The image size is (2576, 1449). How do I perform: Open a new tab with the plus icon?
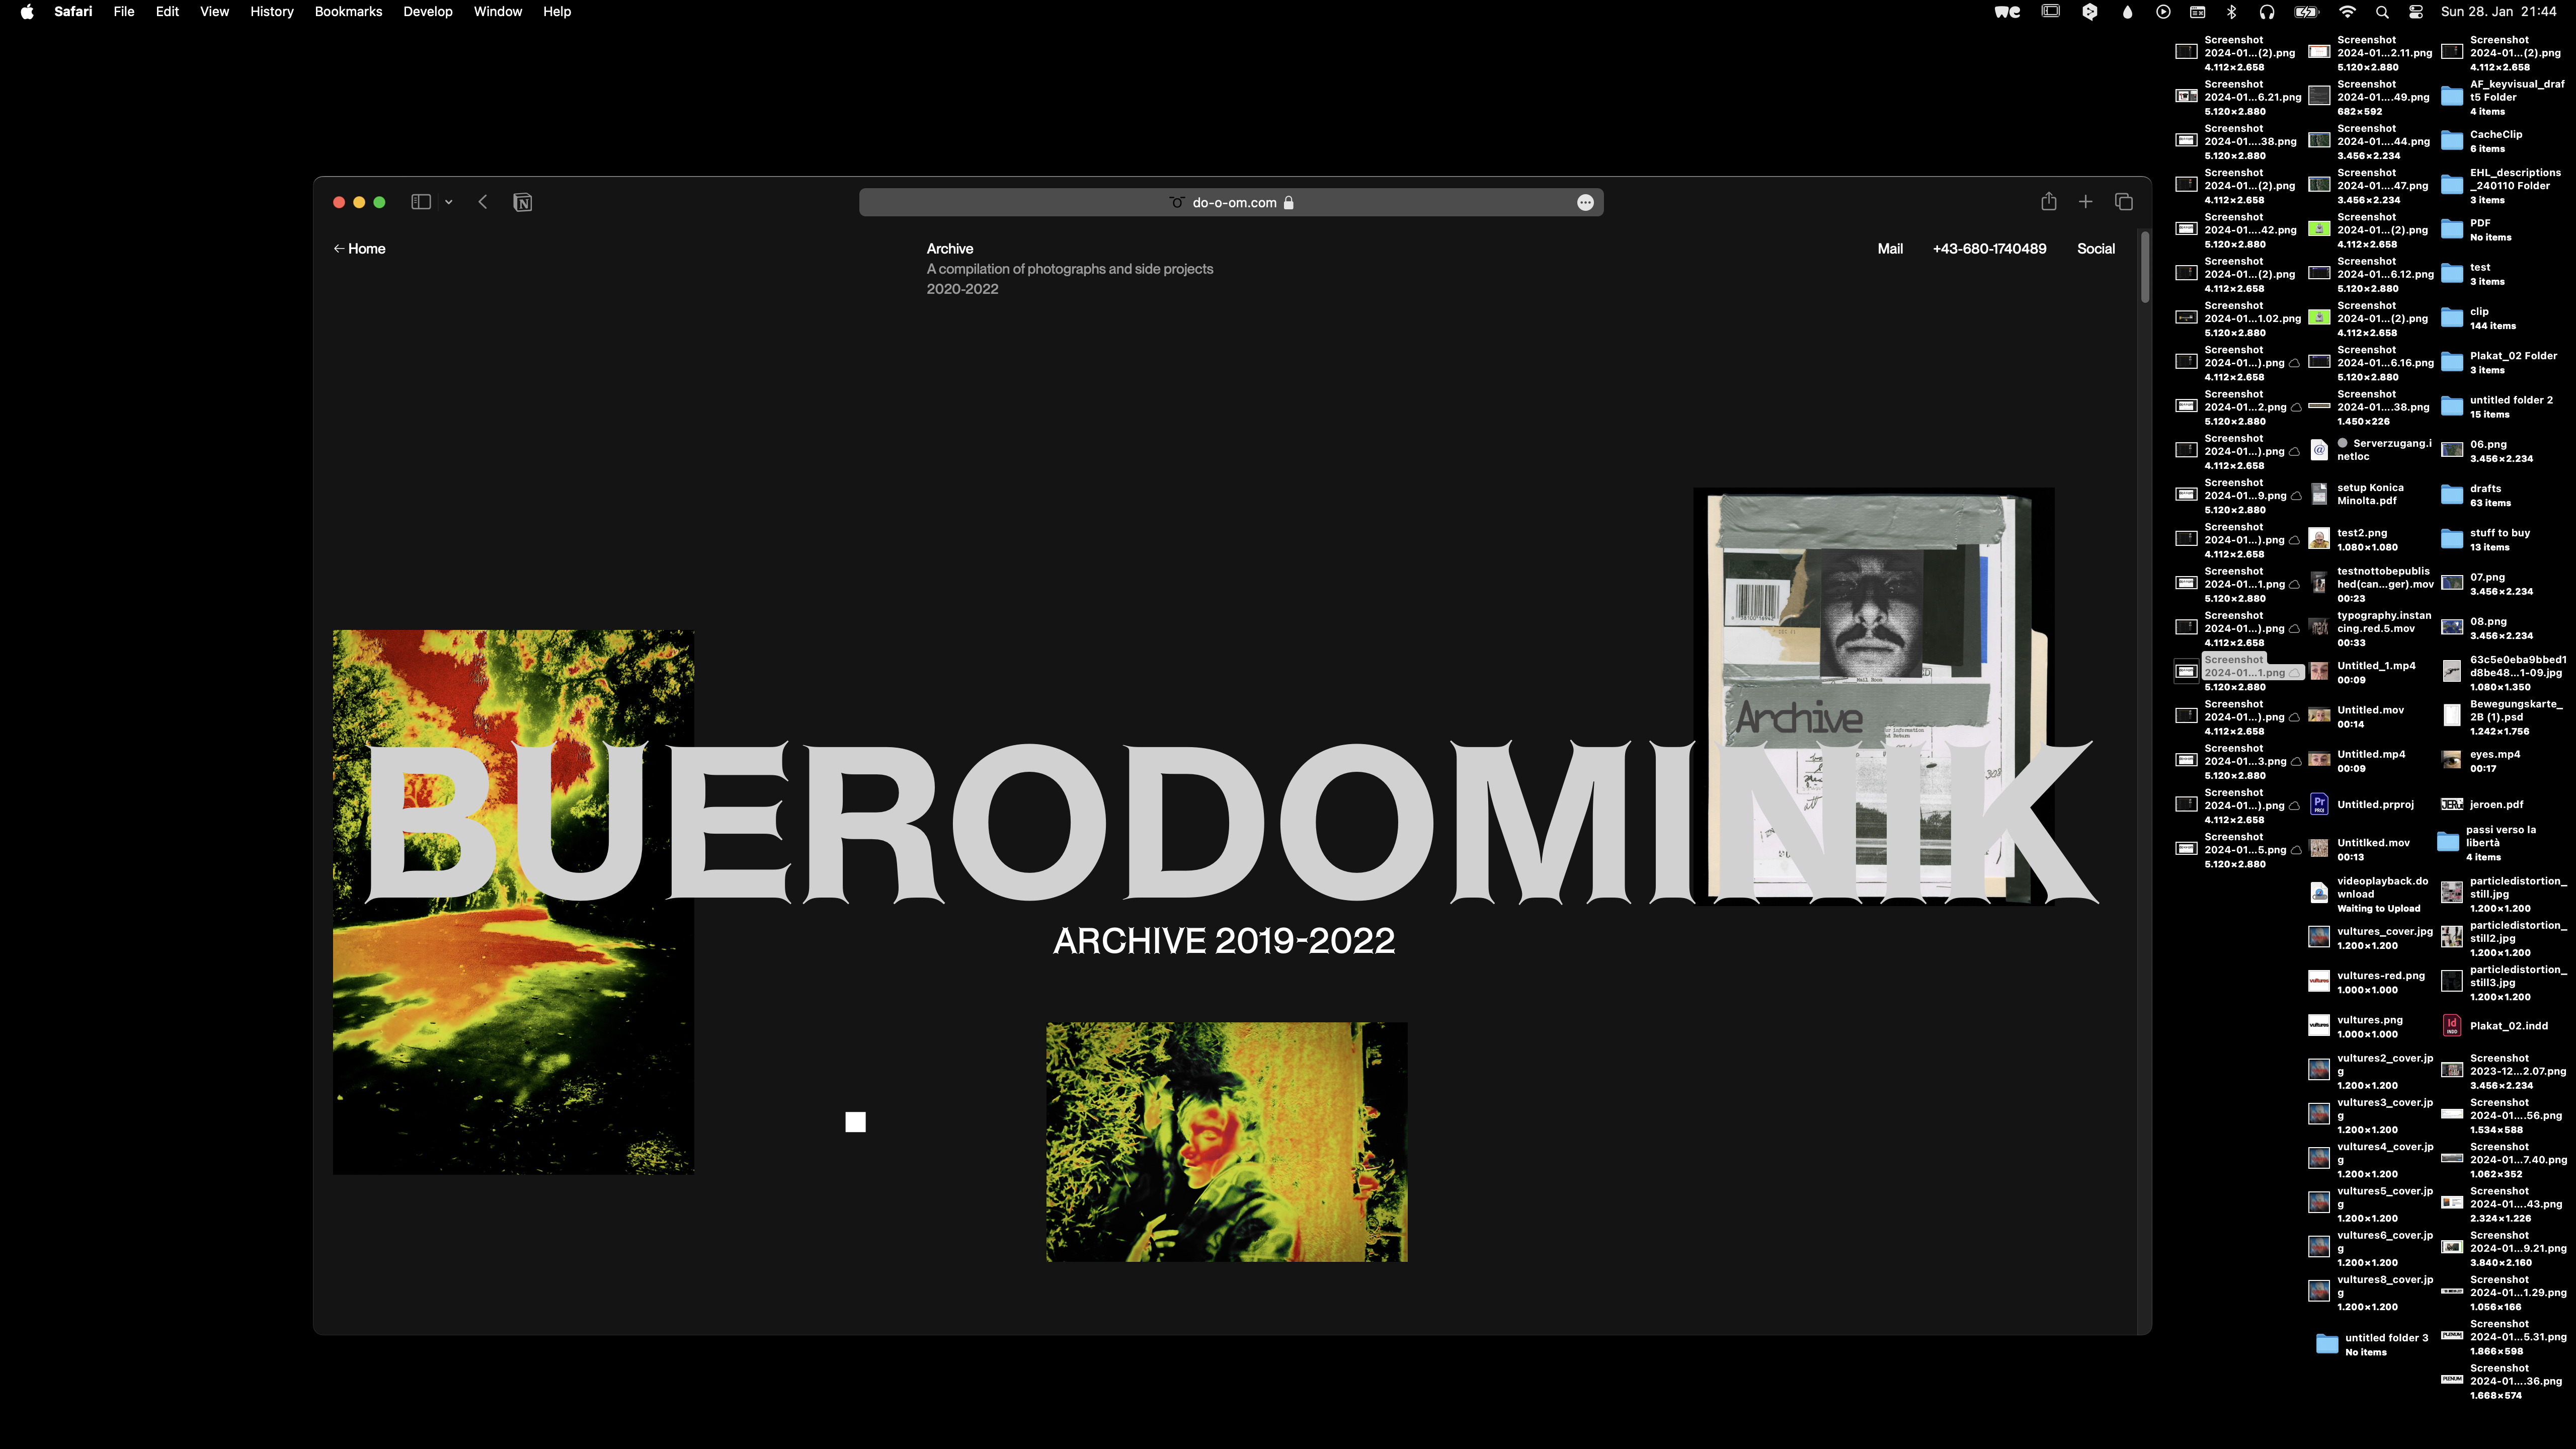tap(2085, 202)
